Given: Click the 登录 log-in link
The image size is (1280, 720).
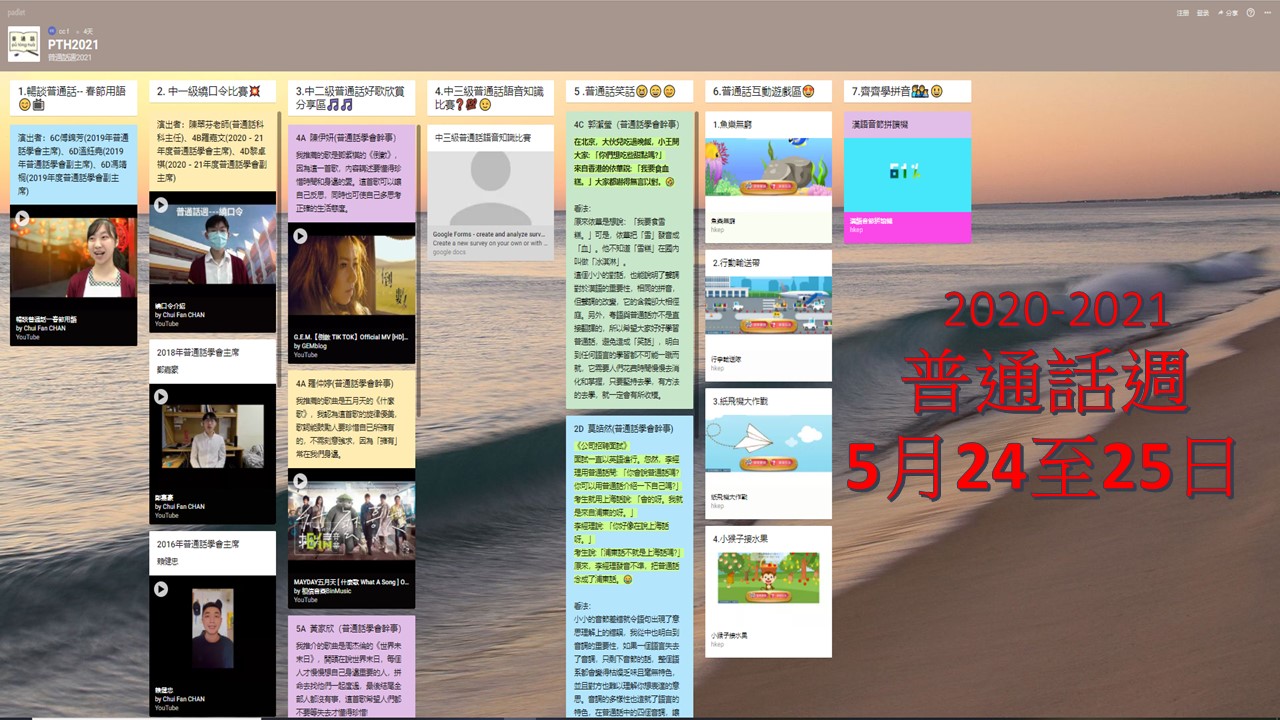Looking at the screenshot, I should (1203, 13).
